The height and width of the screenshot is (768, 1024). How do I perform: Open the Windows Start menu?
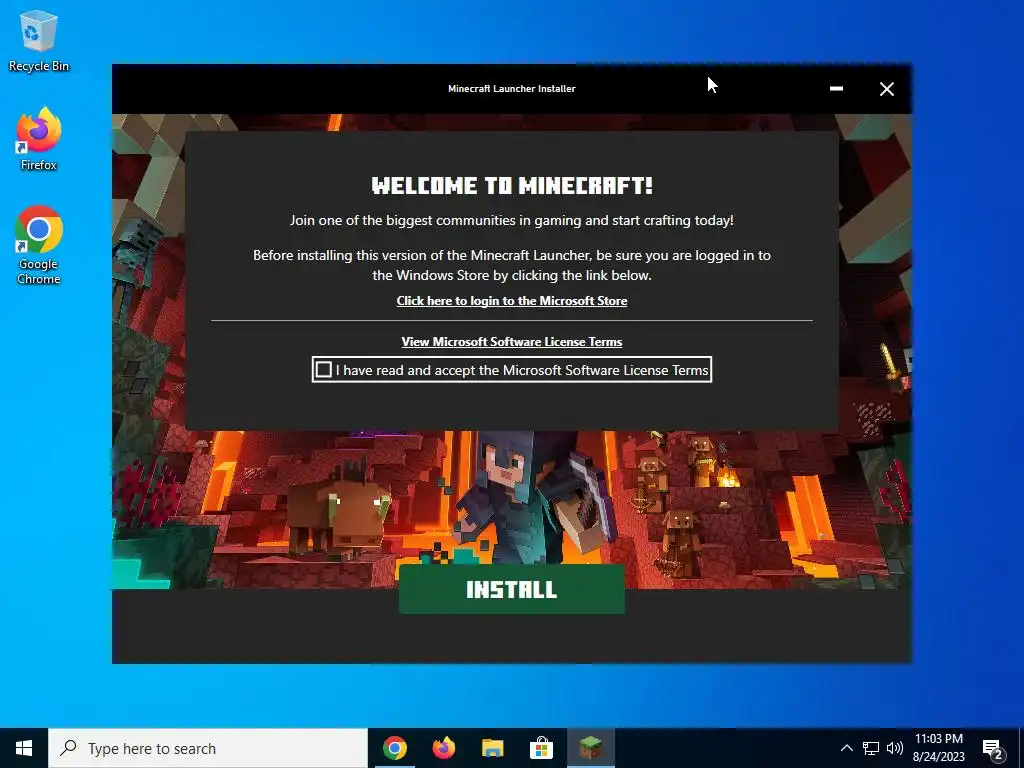tap(24, 748)
